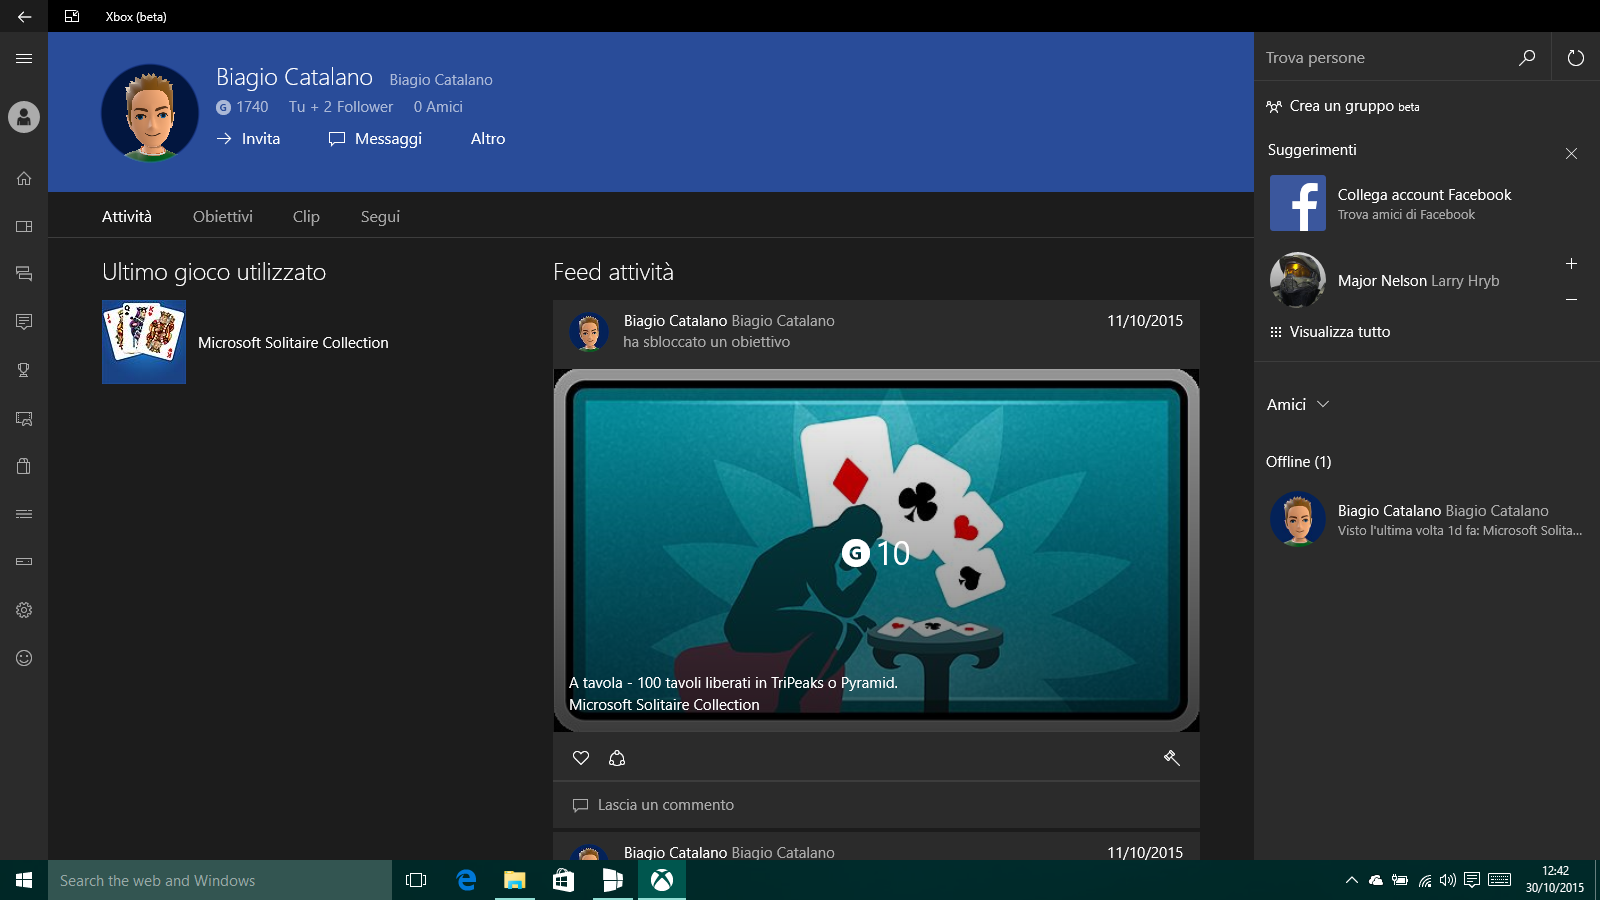Open My Games sidebar icon

click(24, 226)
